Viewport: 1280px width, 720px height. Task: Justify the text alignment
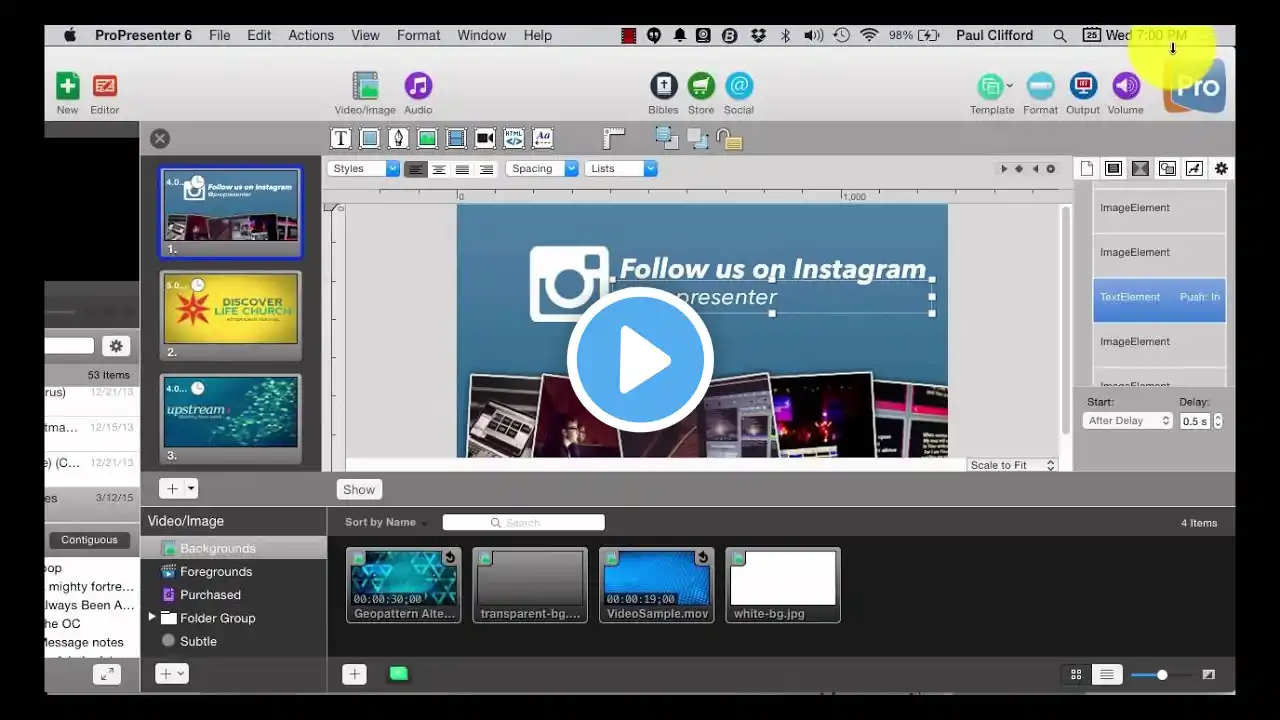point(463,169)
